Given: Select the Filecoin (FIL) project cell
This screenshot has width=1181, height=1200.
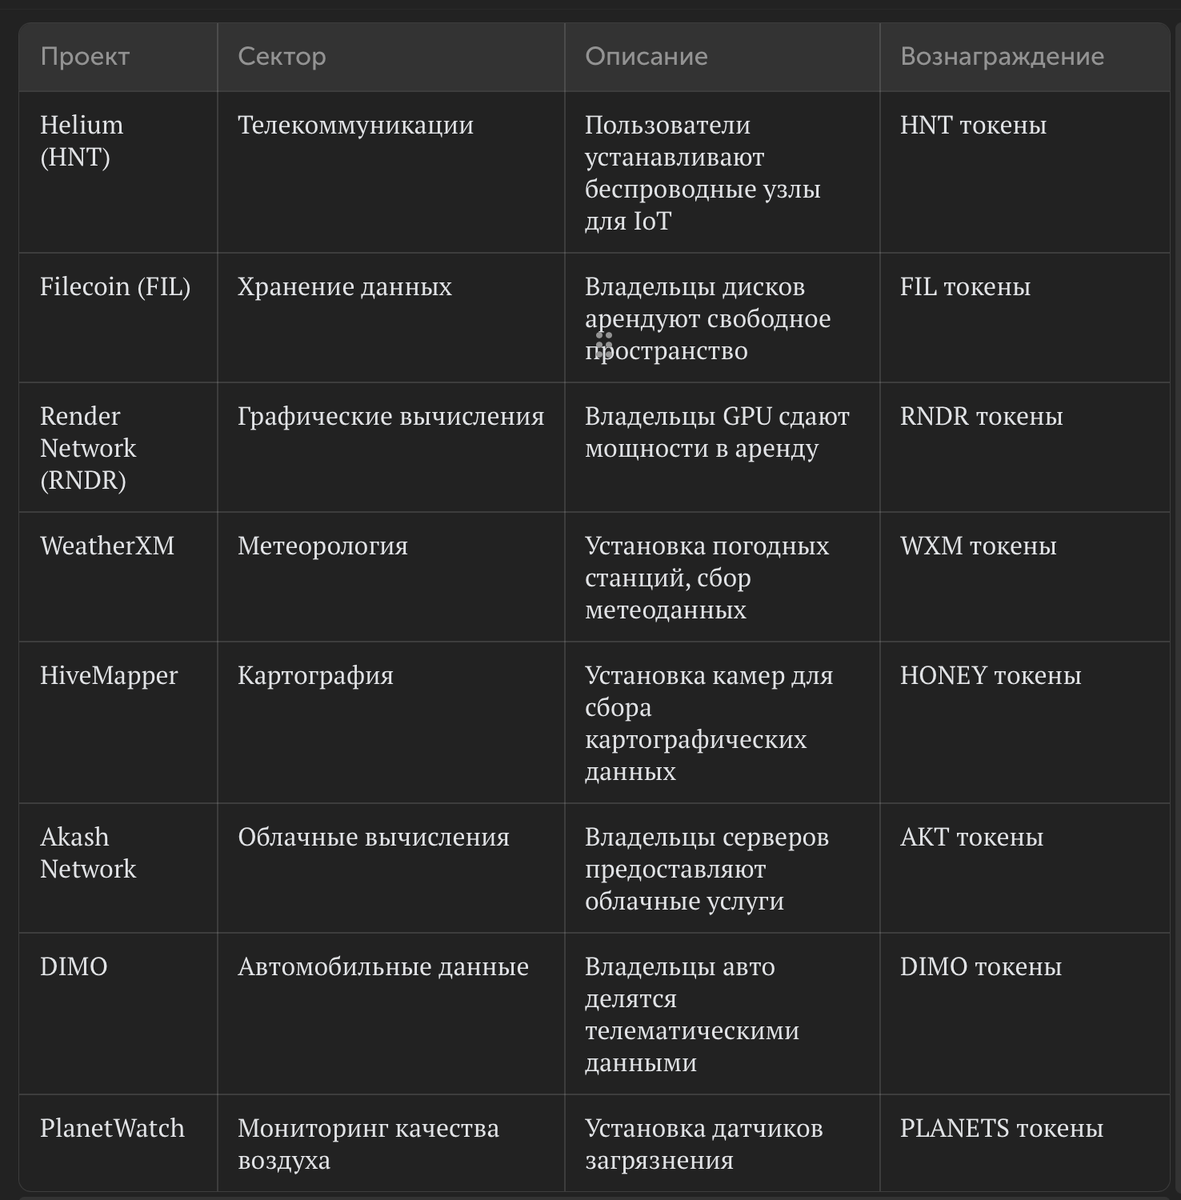Looking at the screenshot, I should click(x=115, y=287).
